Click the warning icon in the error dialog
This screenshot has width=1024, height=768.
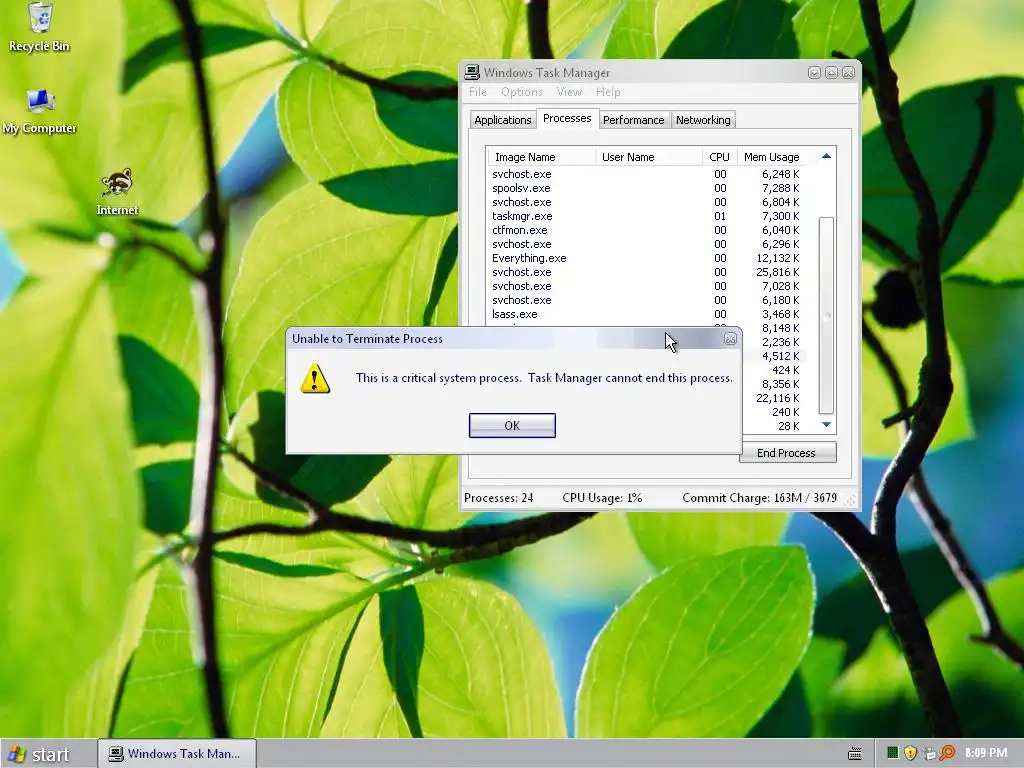pyautogui.click(x=315, y=378)
